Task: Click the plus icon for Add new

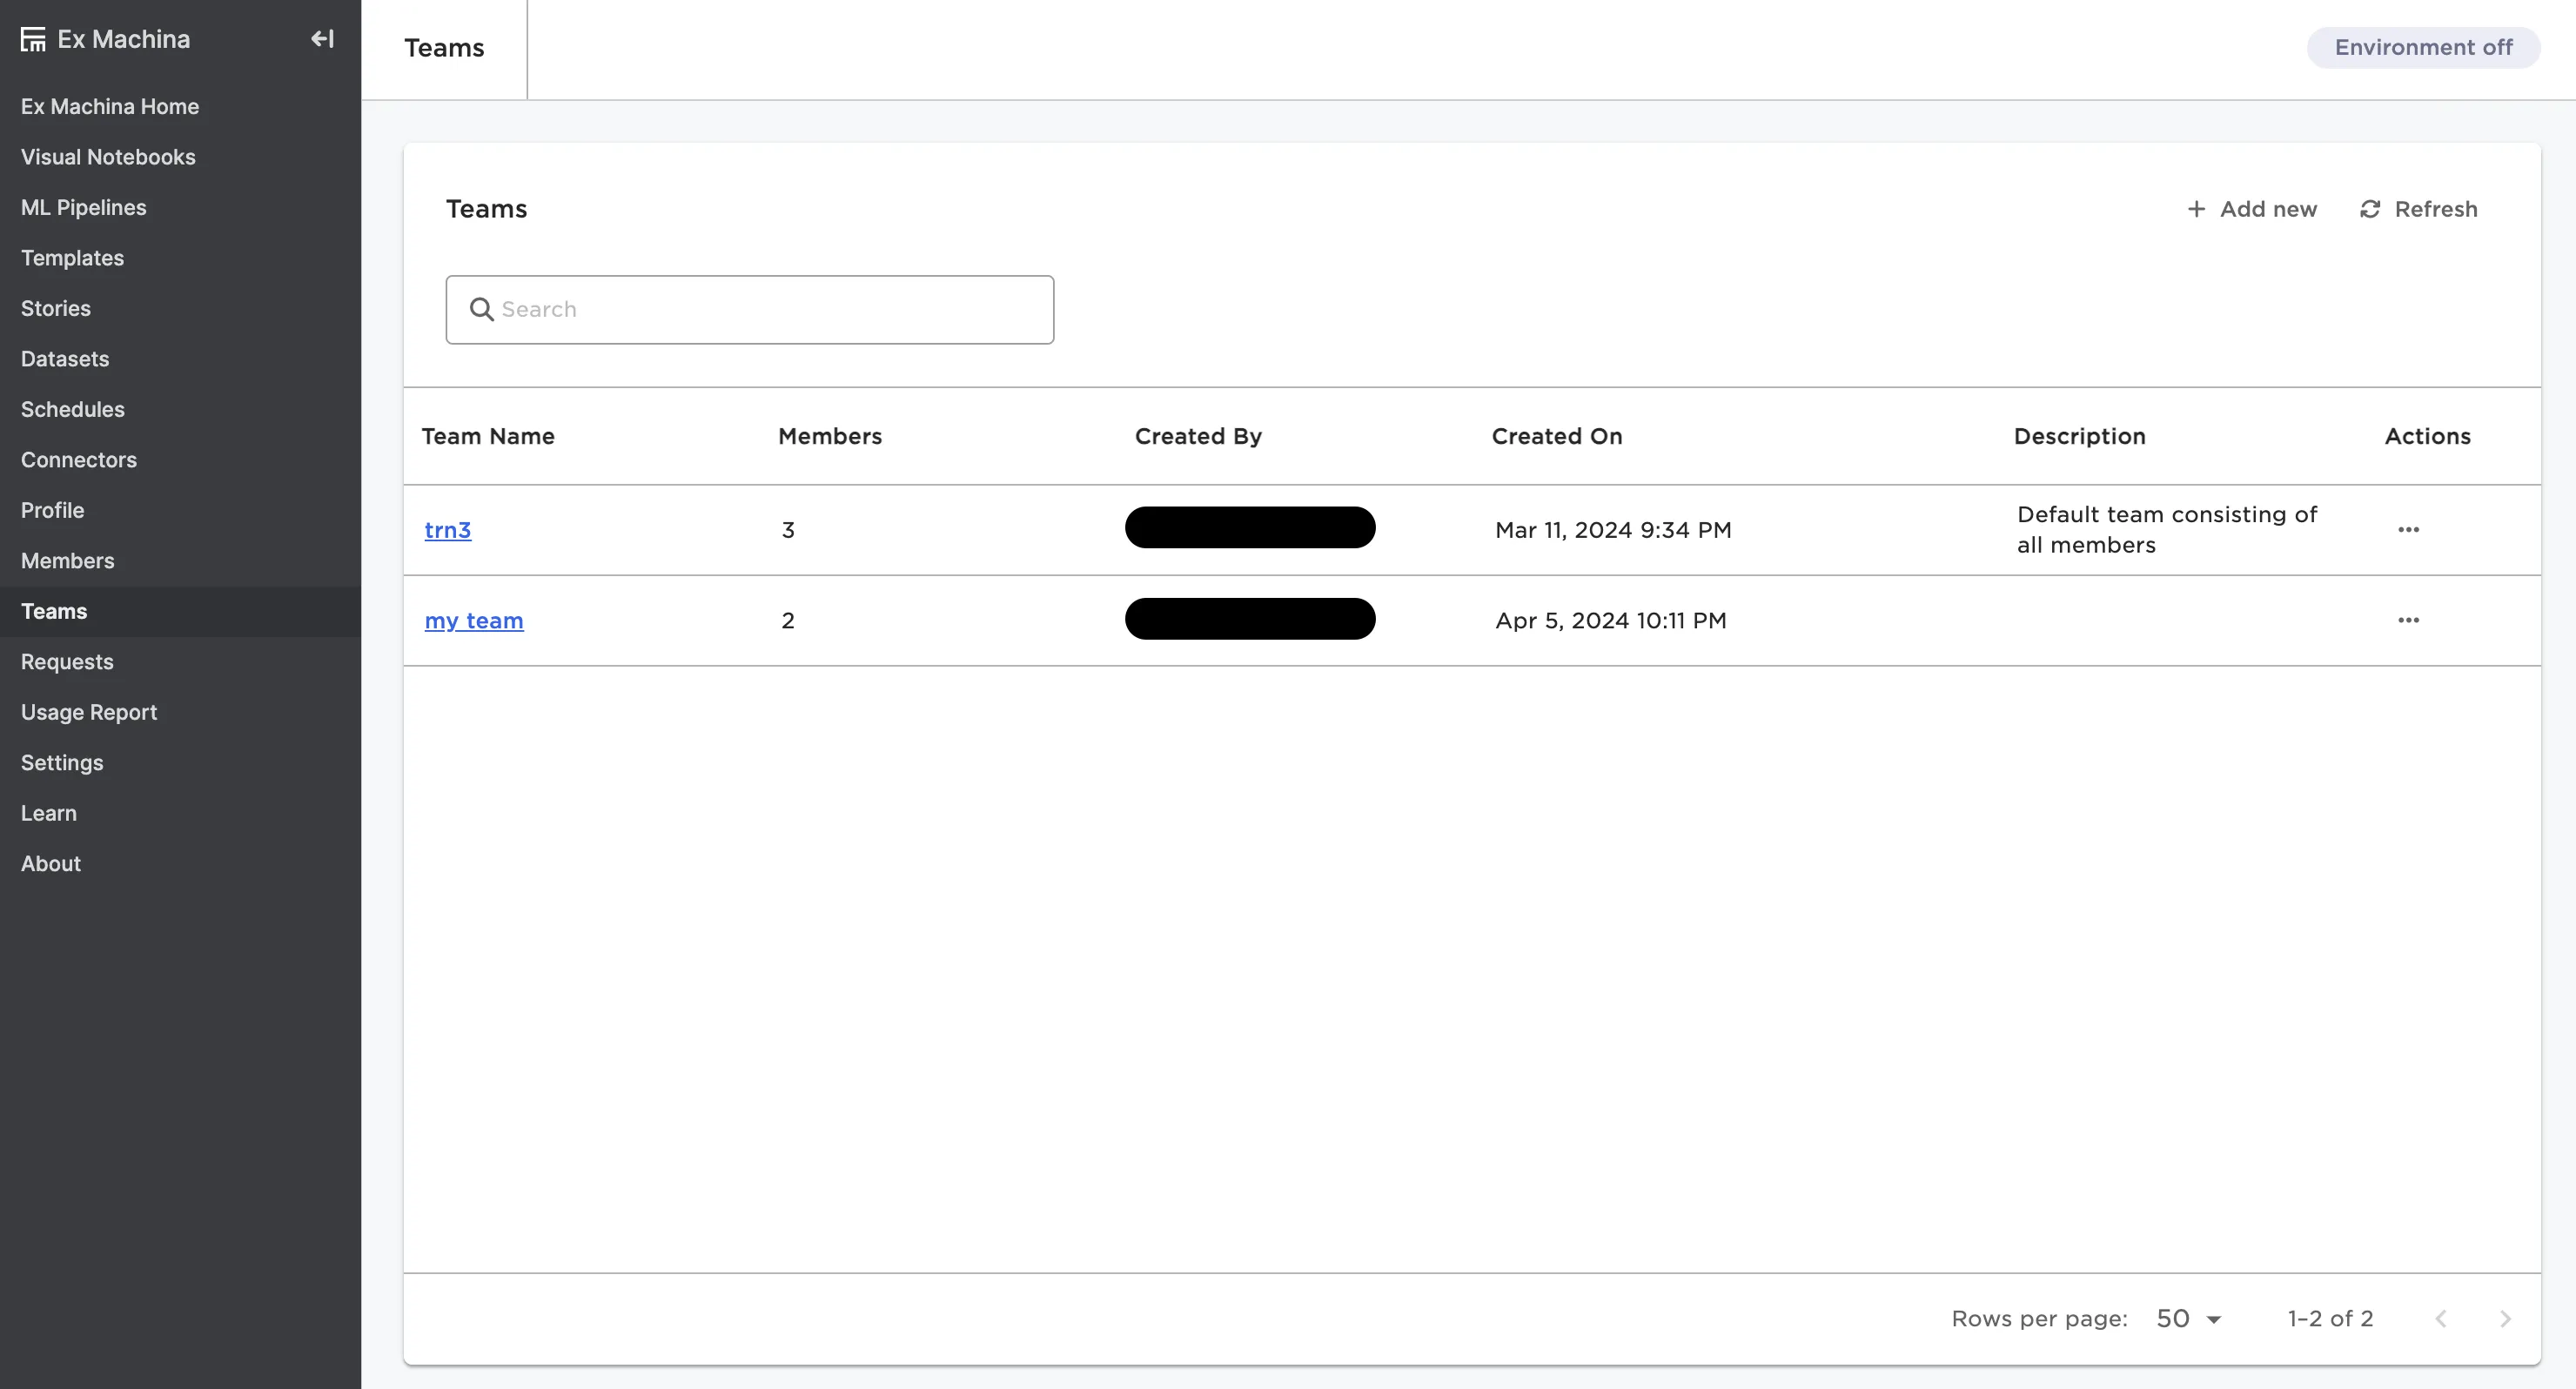Action: pyautogui.click(x=2196, y=209)
